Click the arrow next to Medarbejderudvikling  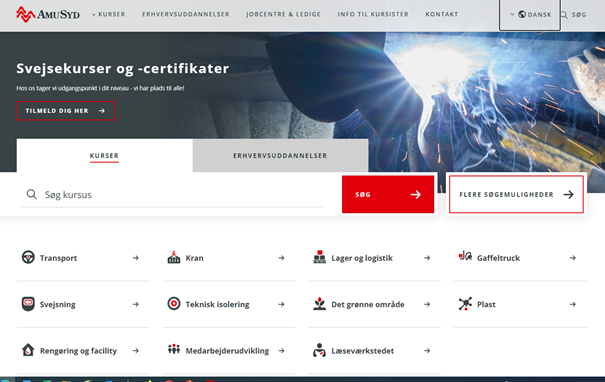(281, 351)
